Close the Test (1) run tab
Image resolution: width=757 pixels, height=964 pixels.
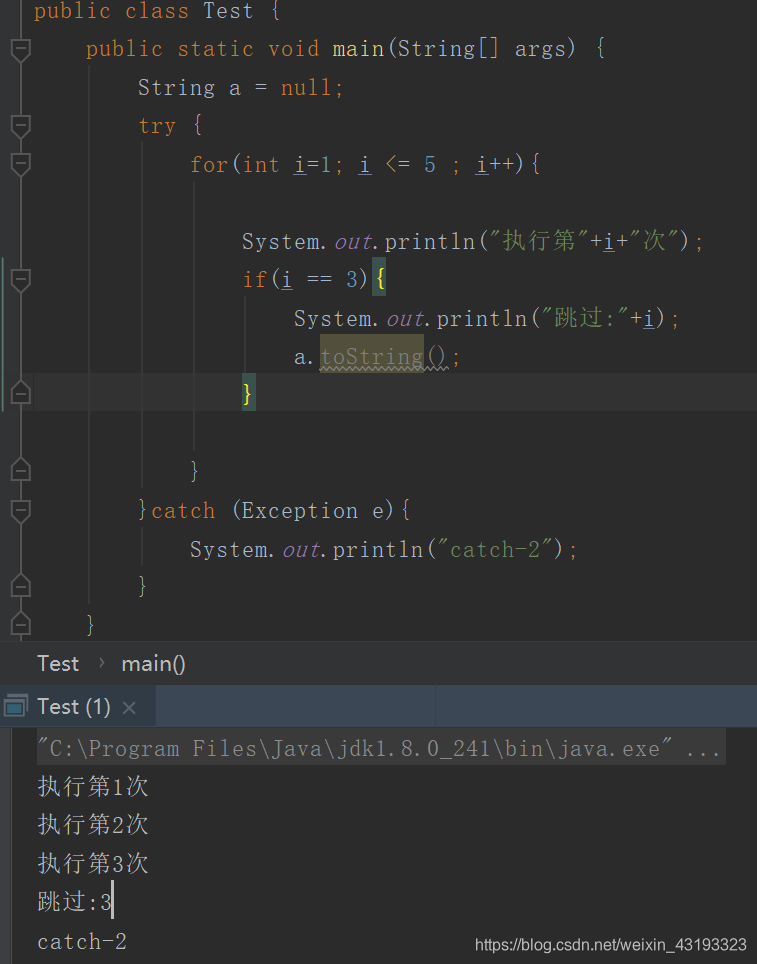click(129, 708)
